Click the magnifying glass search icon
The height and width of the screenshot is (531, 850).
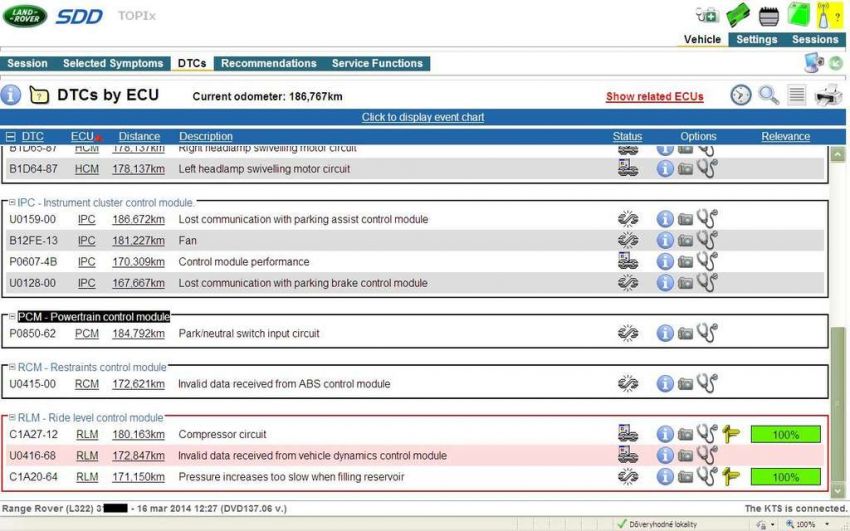(768, 96)
